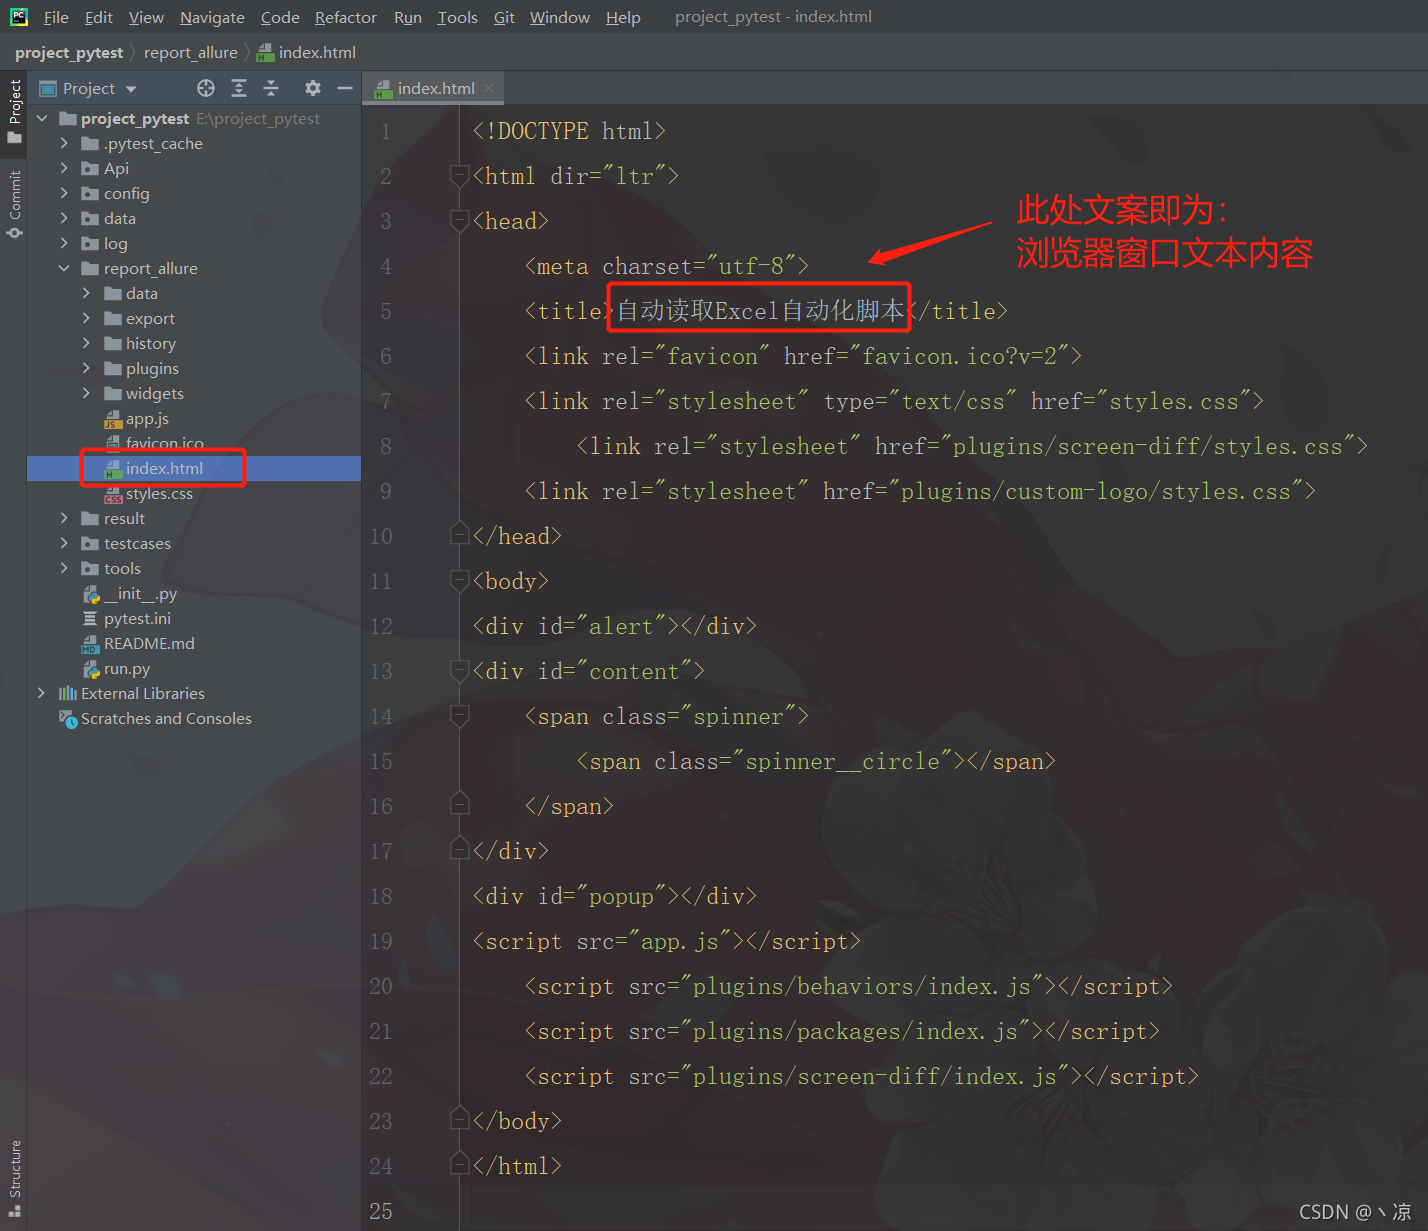The height and width of the screenshot is (1231, 1428).
Task: Open the Commit tool window side tab
Action: [x=14, y=204]
